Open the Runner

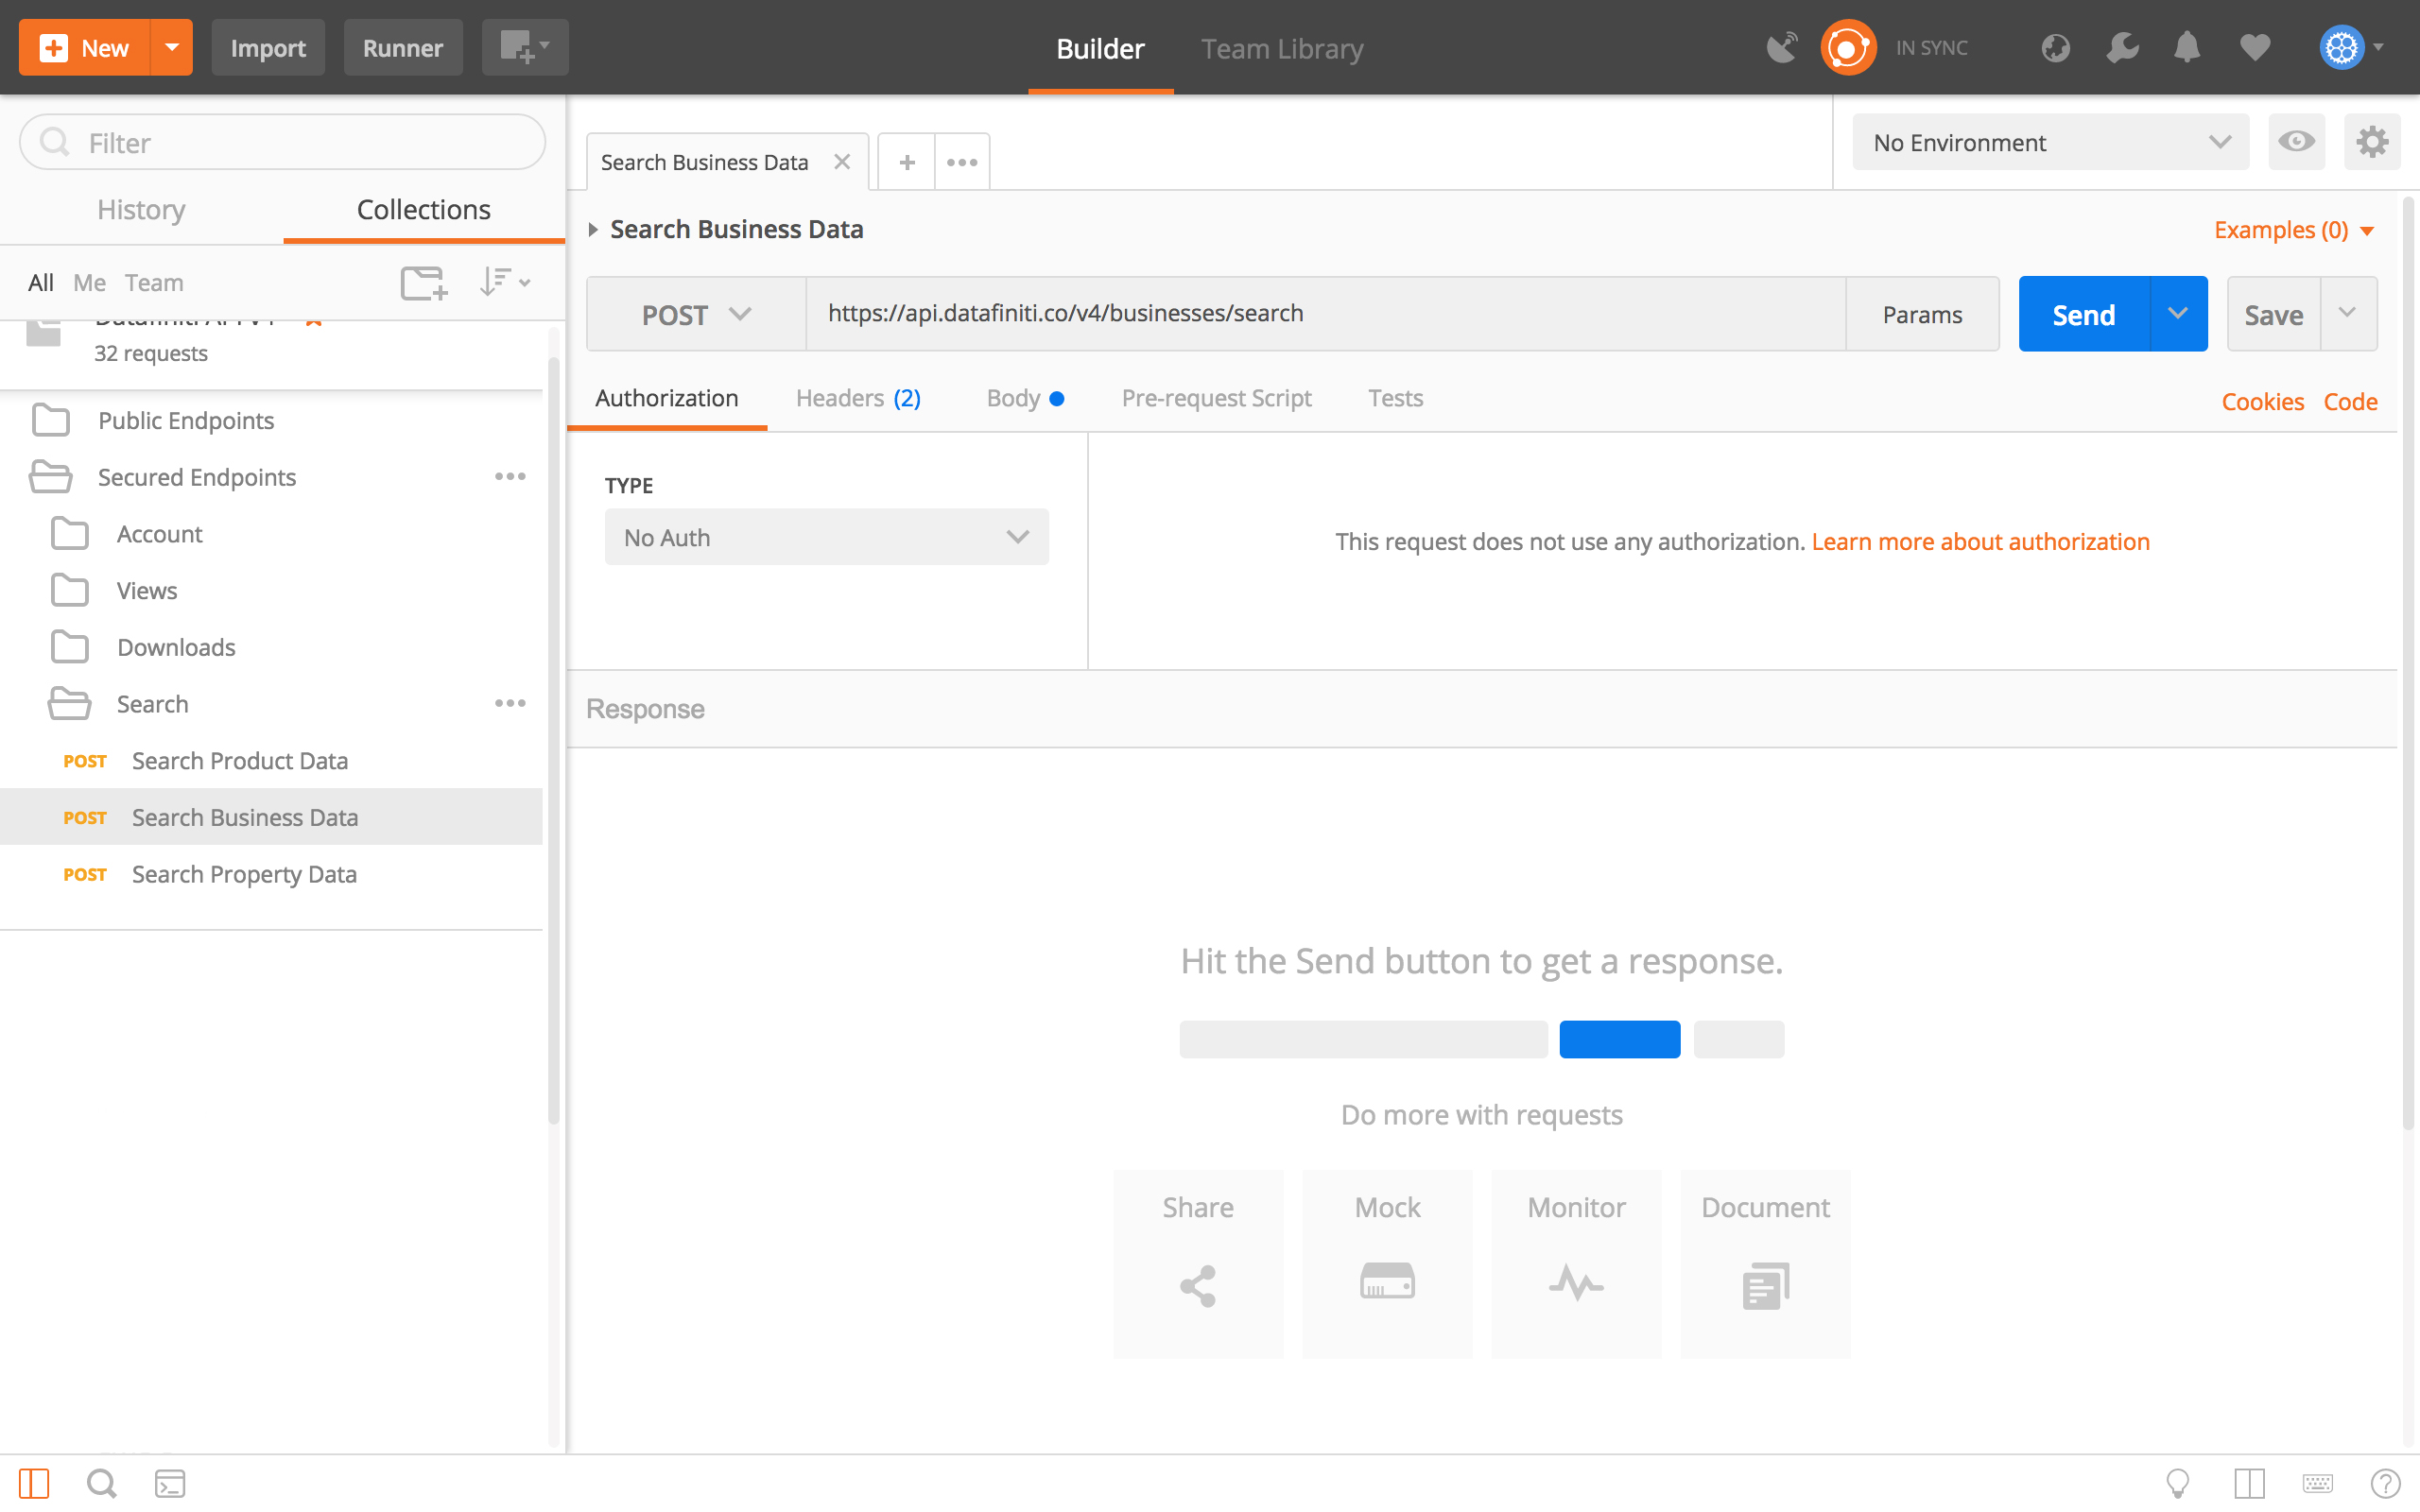[x=403, y=47]
